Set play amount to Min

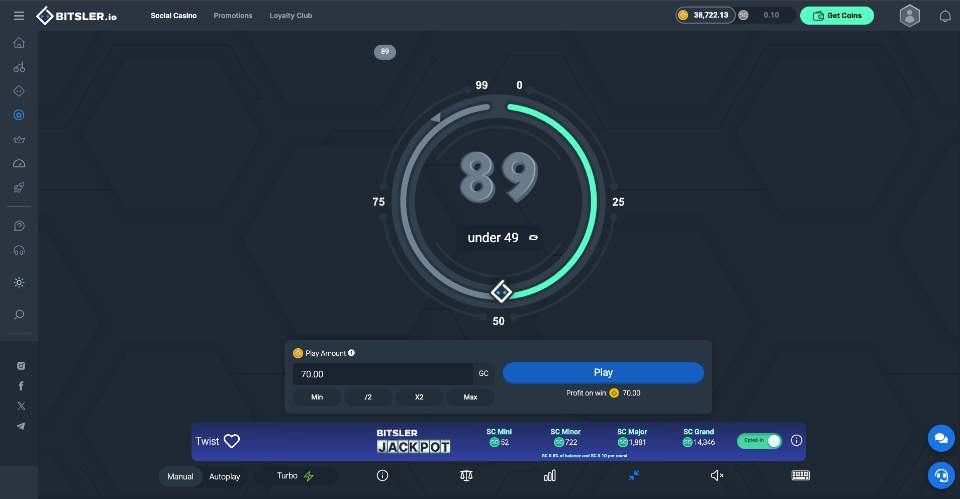point(317,397)
